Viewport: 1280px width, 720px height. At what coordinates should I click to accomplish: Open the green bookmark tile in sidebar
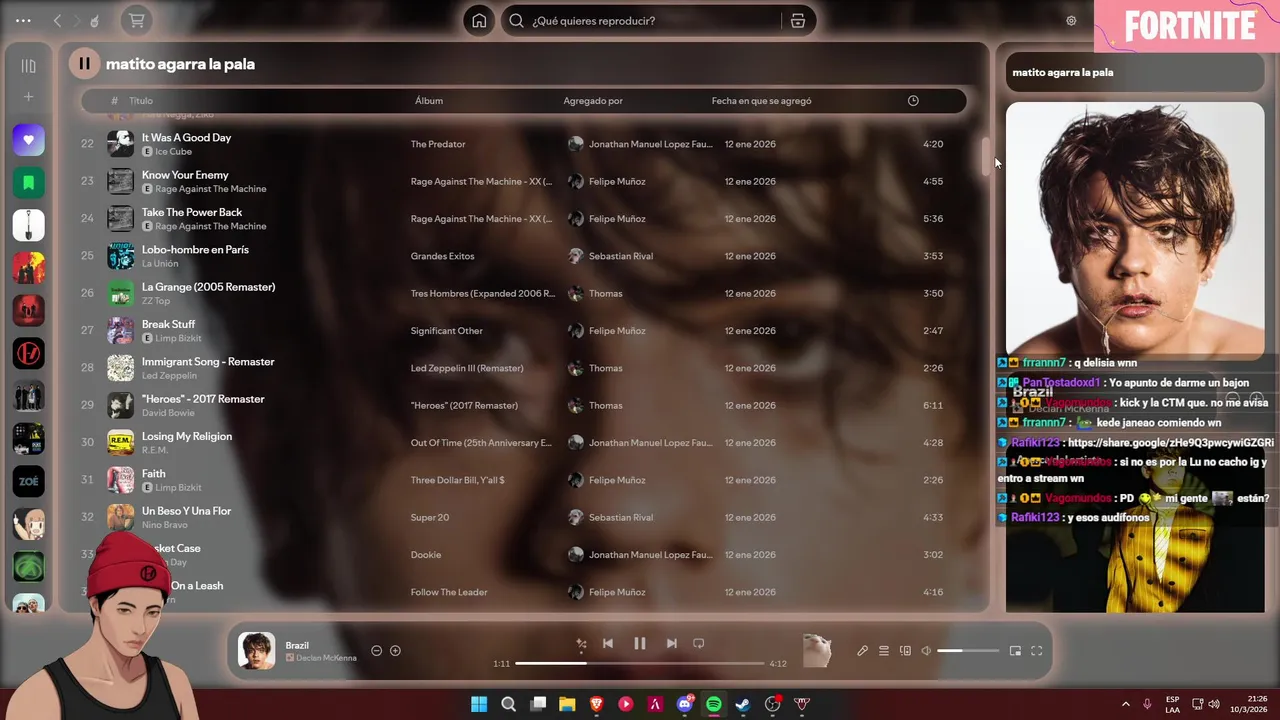point(28,183)
